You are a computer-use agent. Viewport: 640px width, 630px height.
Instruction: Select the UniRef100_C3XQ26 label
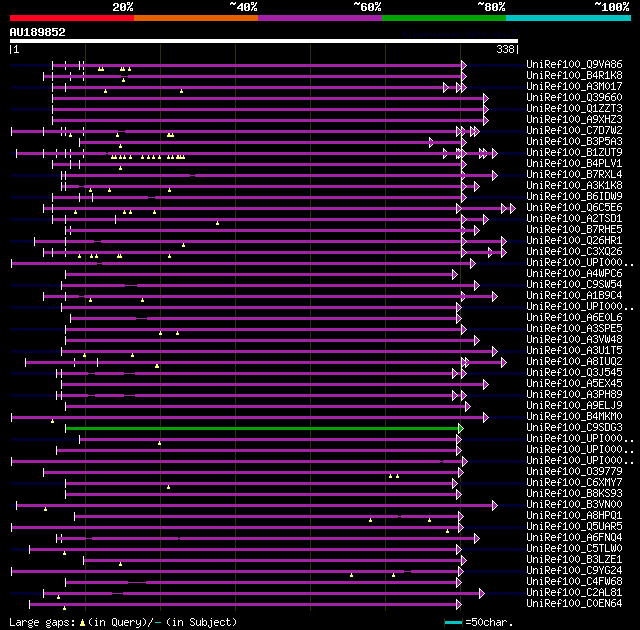point(574,252)
